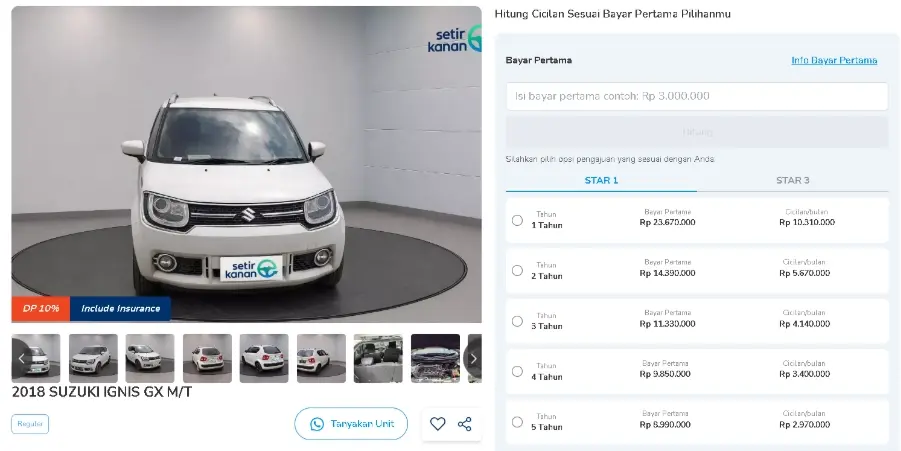Open the car interior seats thumbnail
901x451 pixels.
tap(378, 359)
